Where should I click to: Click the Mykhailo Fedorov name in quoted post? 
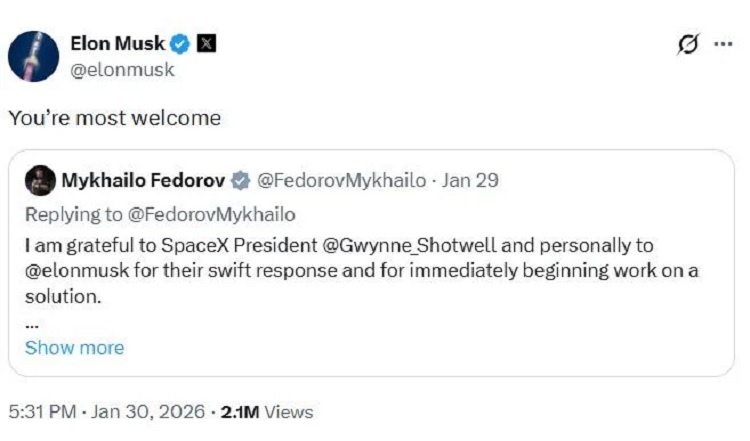point(143,181)
